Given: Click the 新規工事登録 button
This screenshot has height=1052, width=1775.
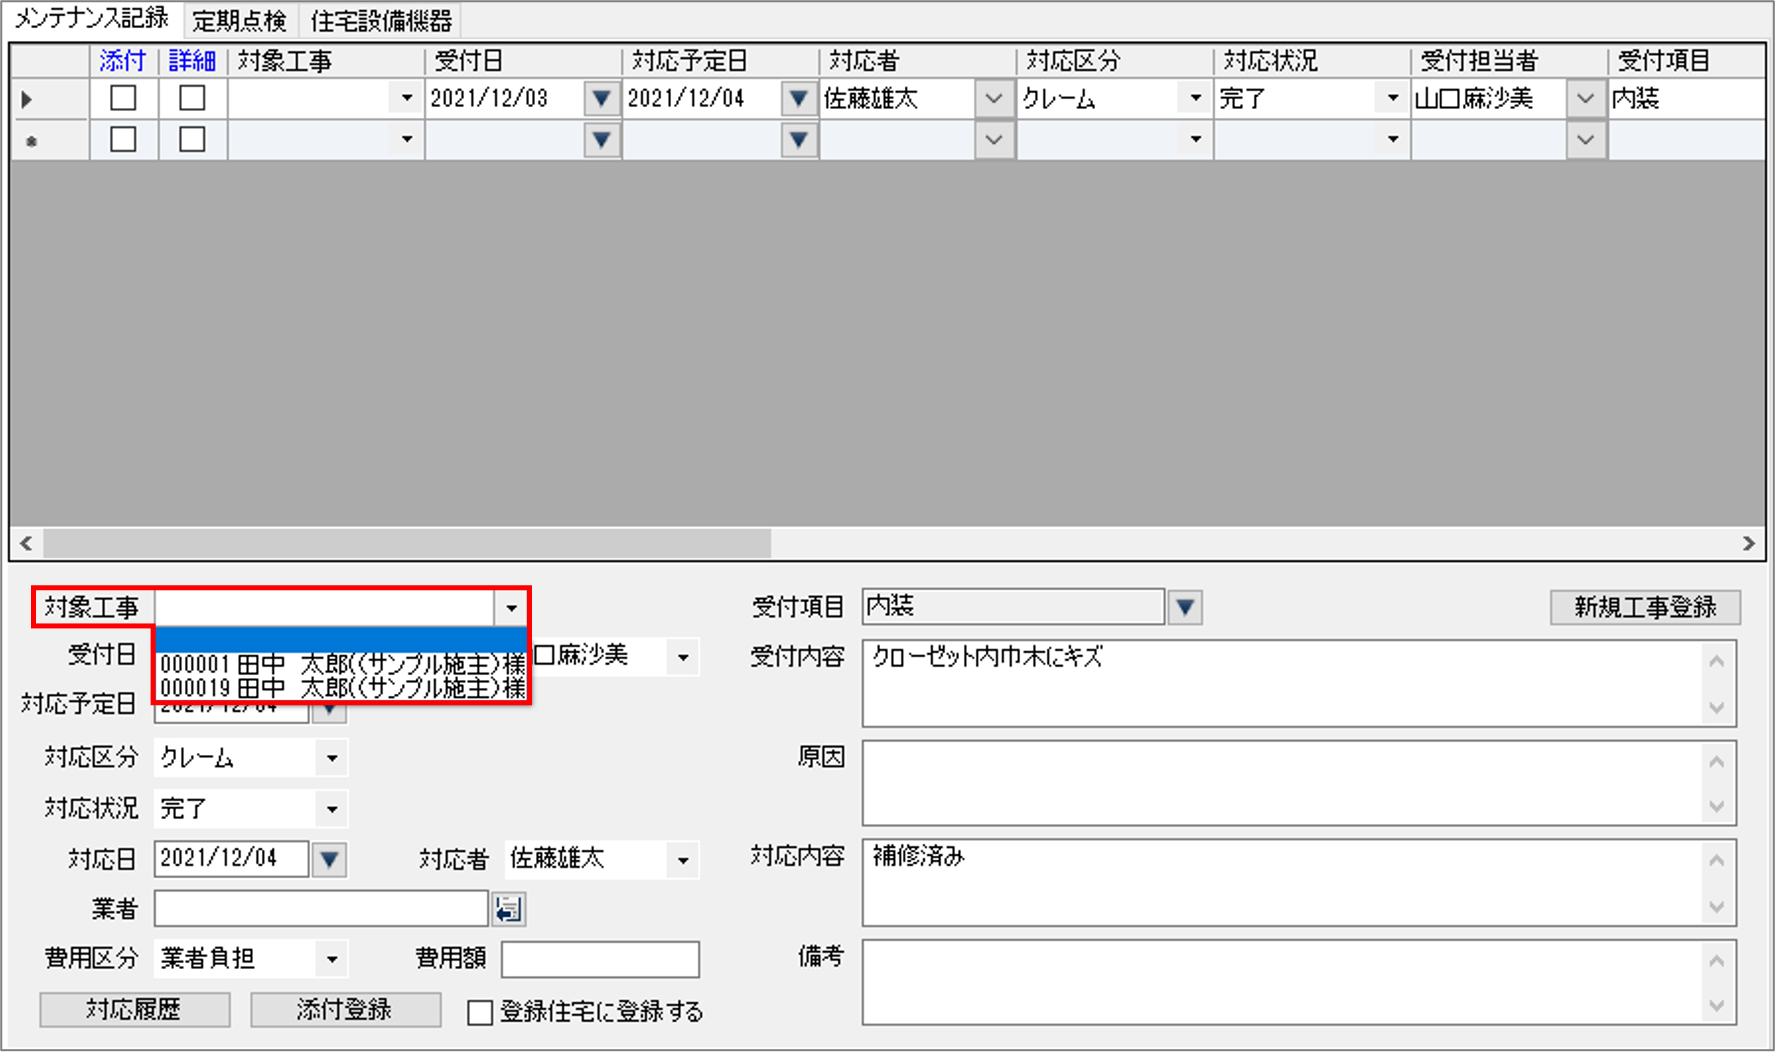Looking at the screenshot, I should click(1644, 607).
